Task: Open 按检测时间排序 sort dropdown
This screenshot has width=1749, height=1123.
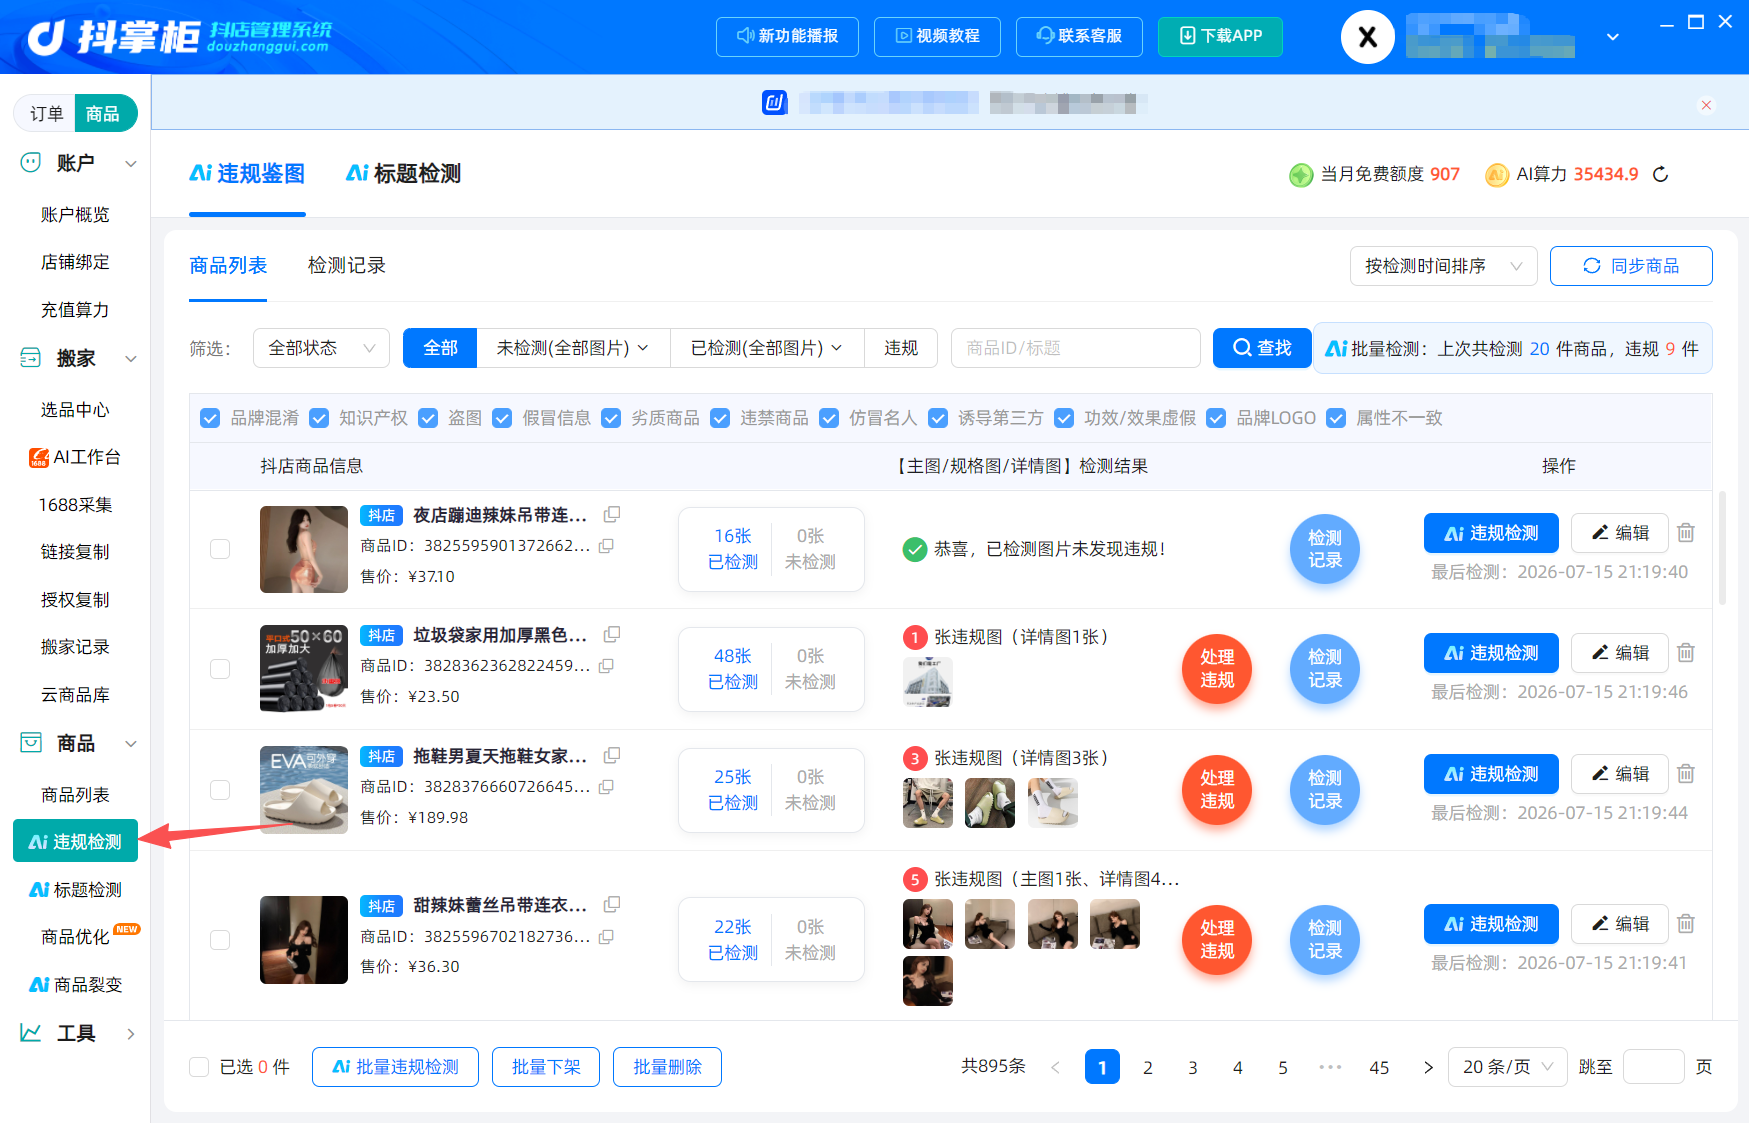Action: click(x=1443, y=266)
